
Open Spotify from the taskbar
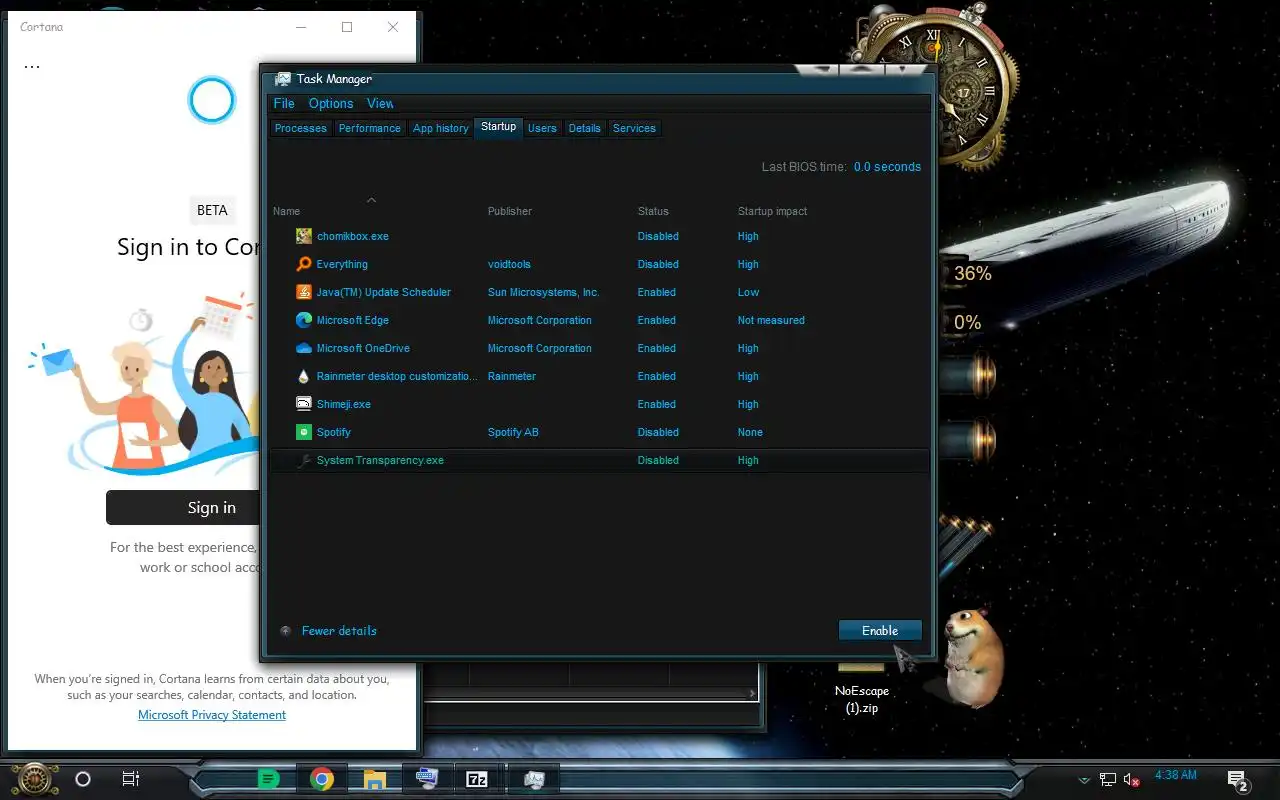point(268,779)
